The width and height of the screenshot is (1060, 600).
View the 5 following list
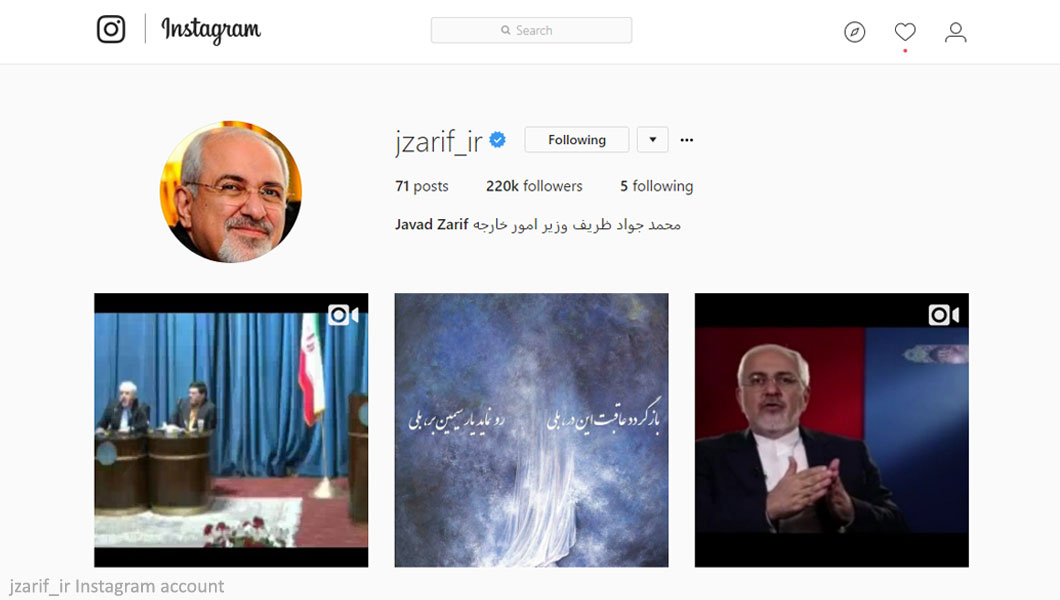[x=656, y=186]
